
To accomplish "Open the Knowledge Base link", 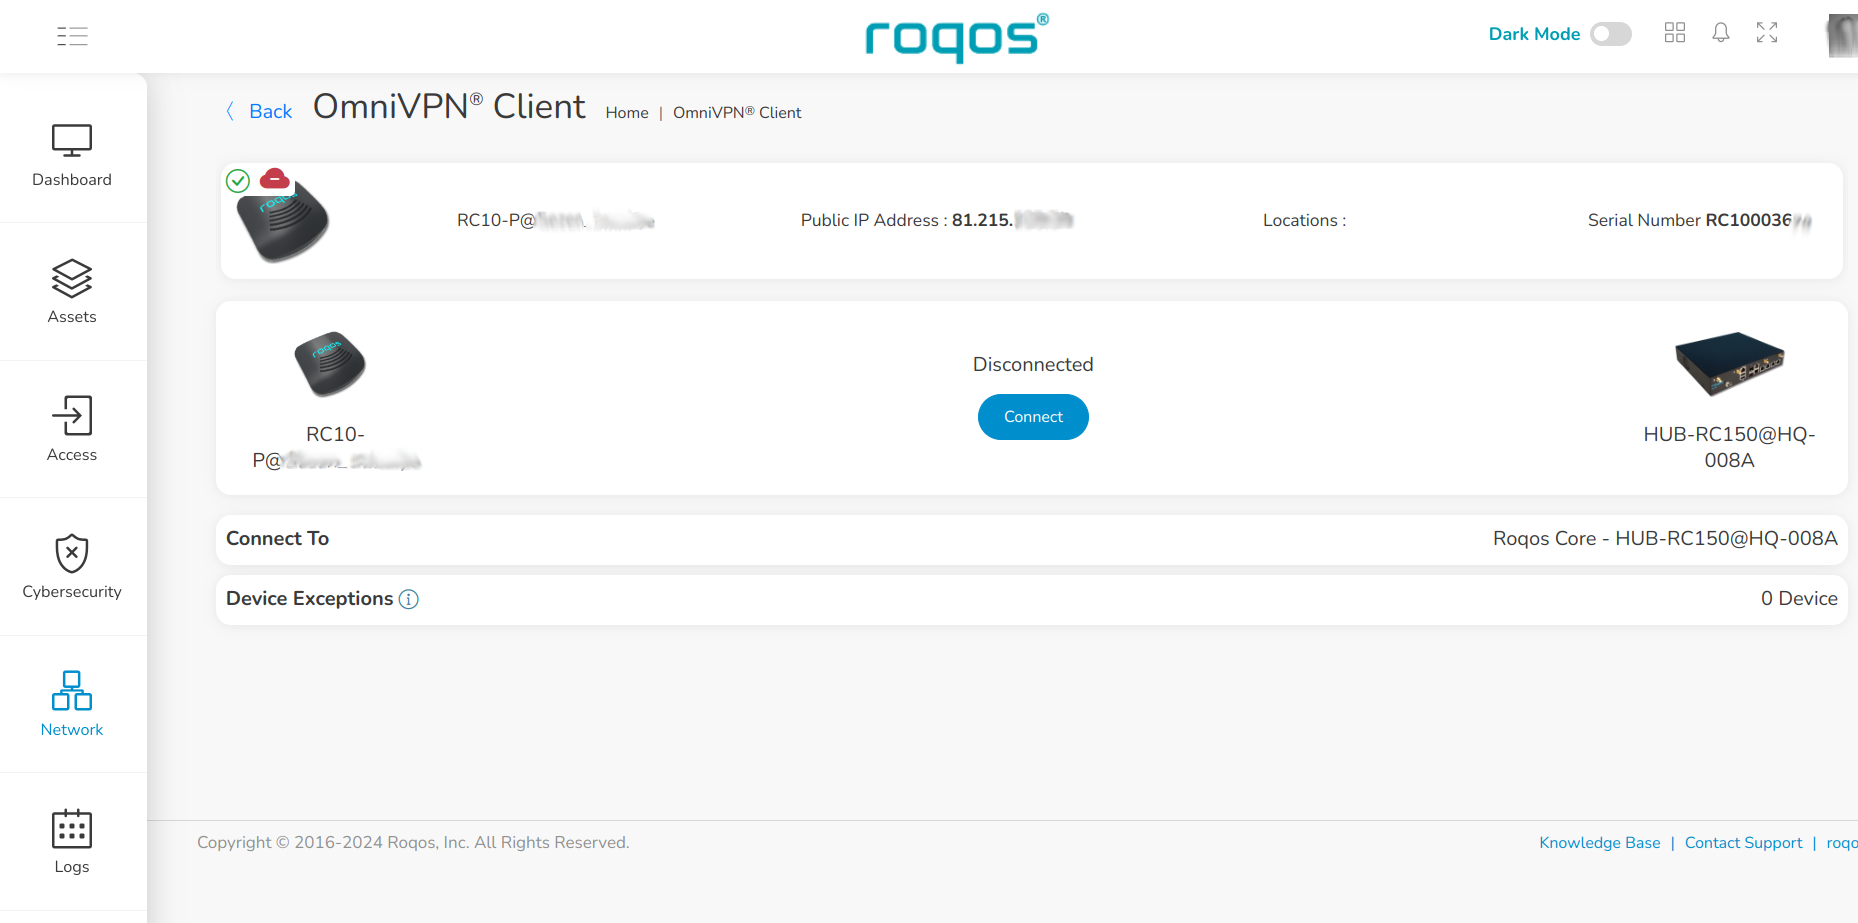I will (x=1600, y=843).
